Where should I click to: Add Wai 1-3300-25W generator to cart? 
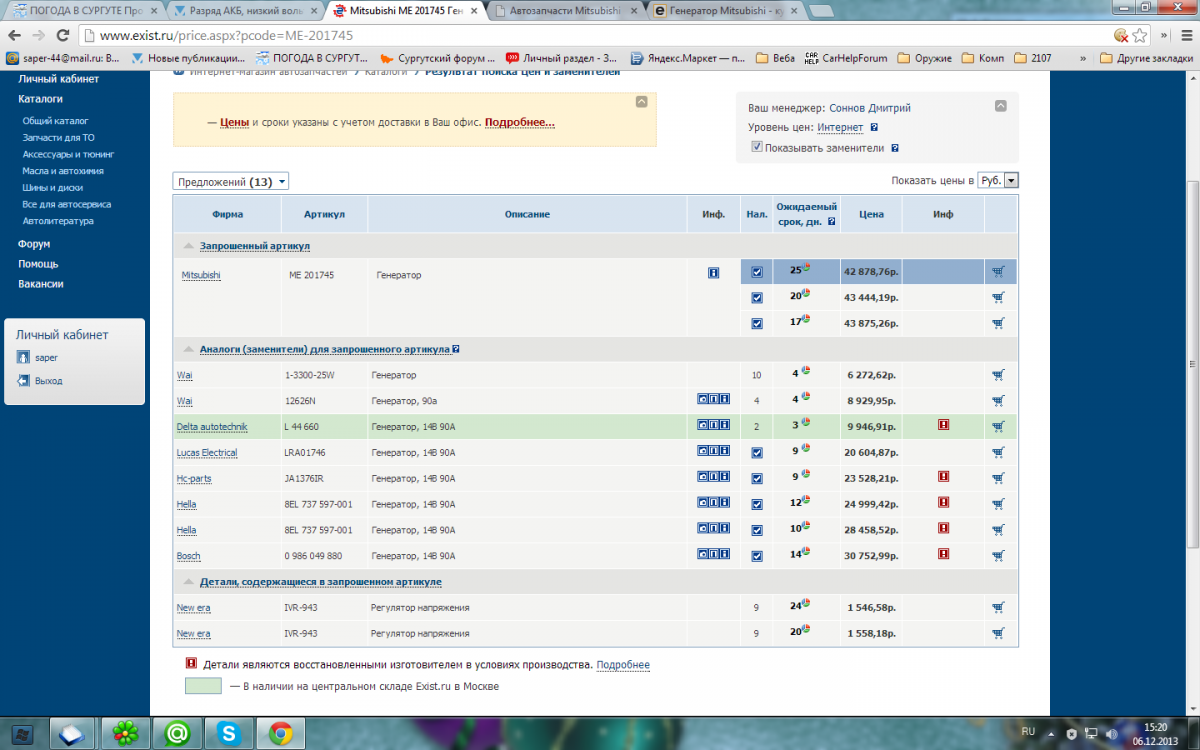[998, 375]
